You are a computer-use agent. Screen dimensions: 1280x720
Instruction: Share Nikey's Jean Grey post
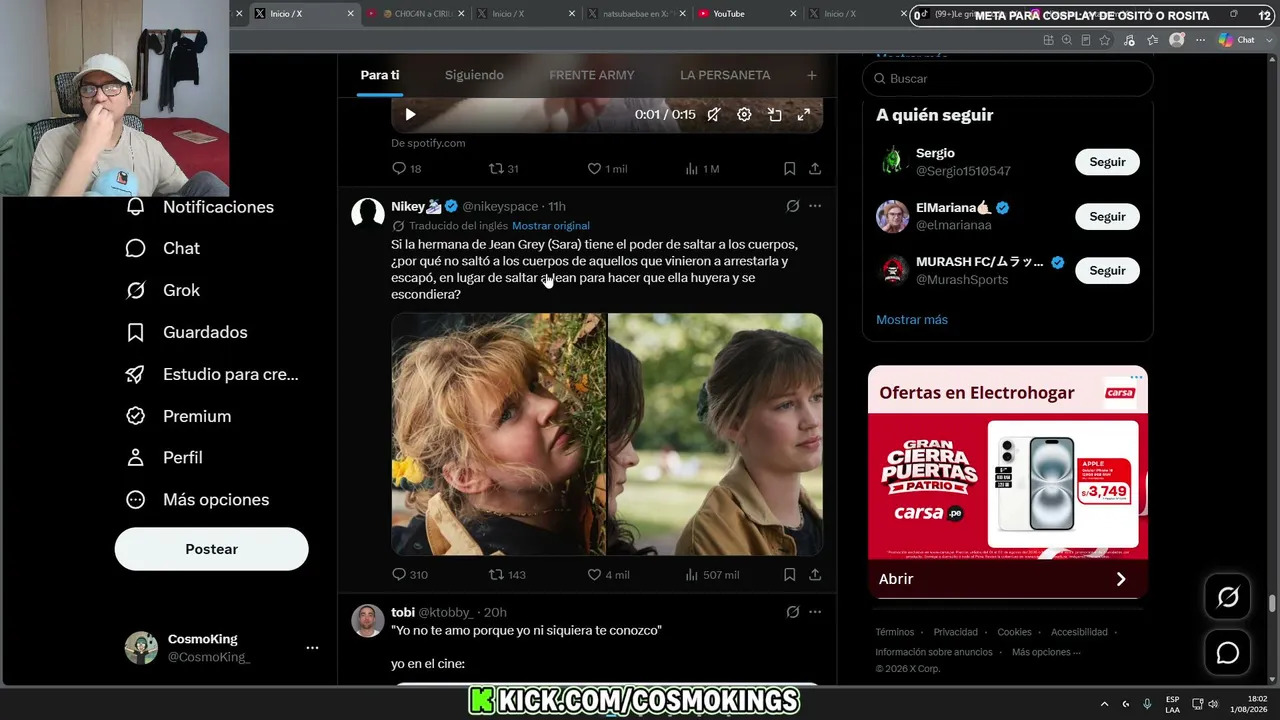click(815, 575)
